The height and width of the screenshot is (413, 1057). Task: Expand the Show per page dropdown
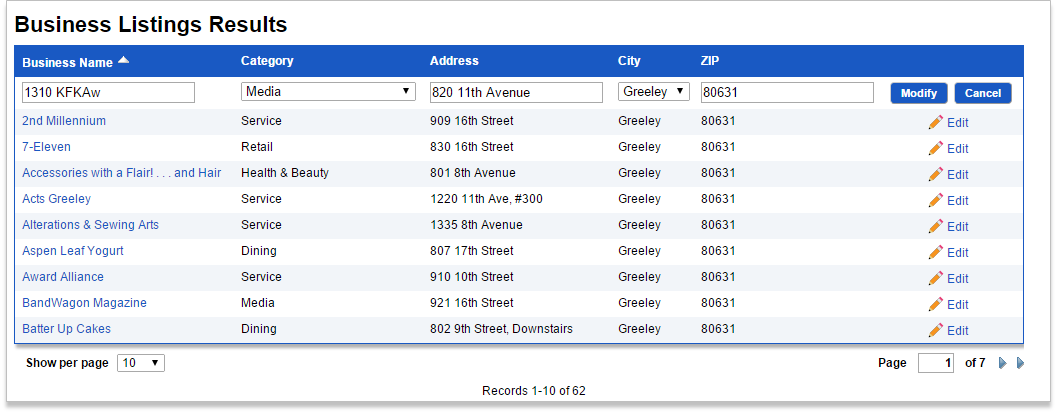[141, 363]
